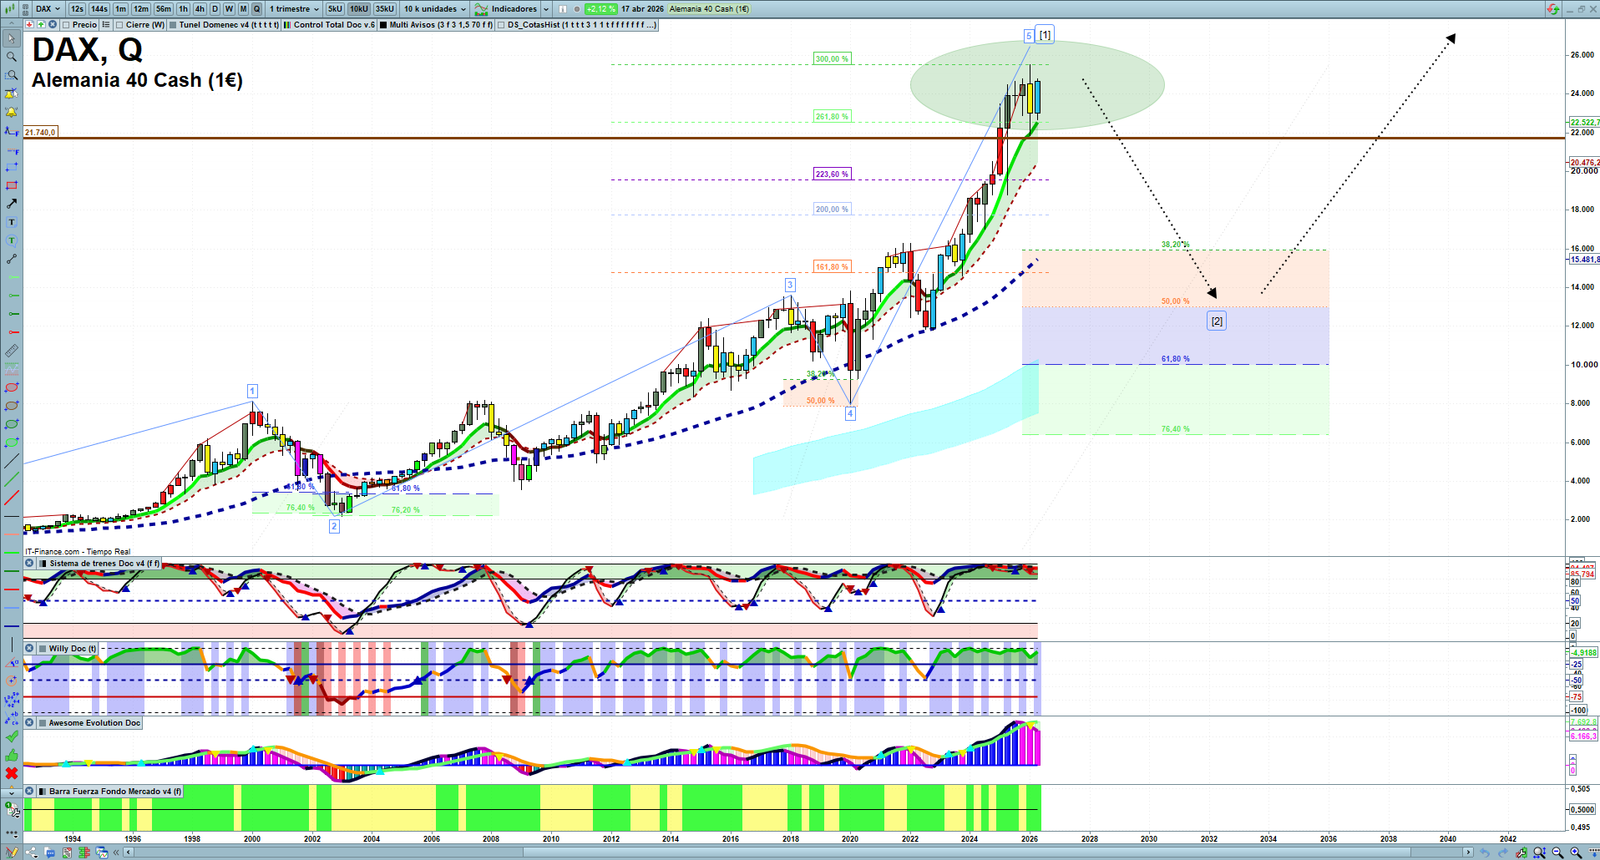Click the bell alert with cursor tool
The width and height of the screenshot is (1600, 860).
11,94
